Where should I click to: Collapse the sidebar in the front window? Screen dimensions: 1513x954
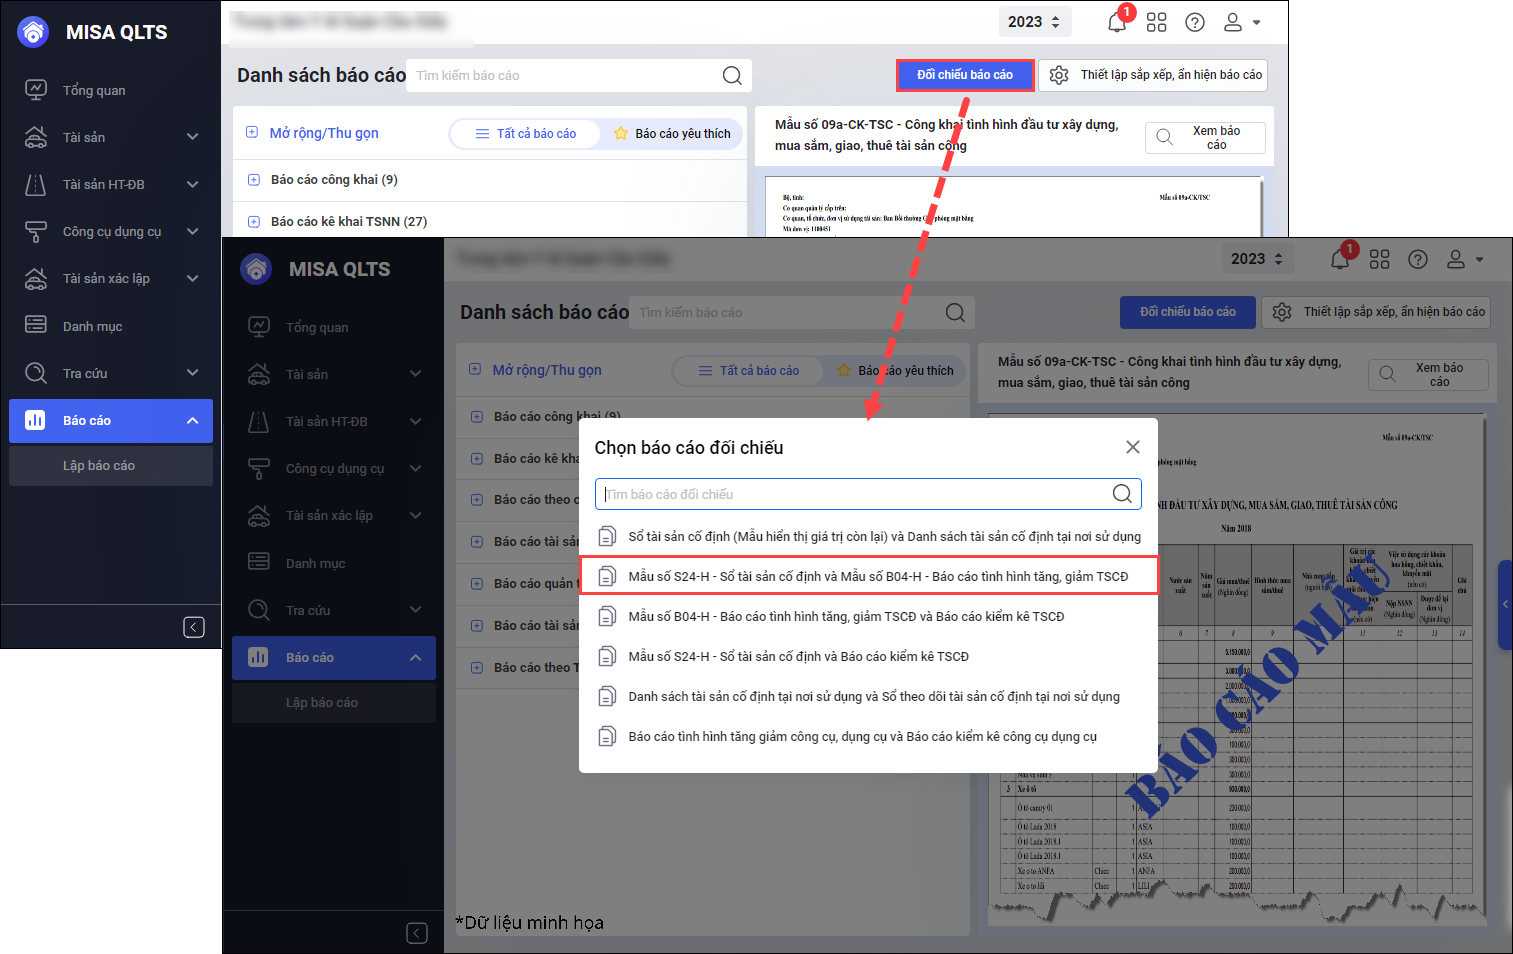pos(417,933)
